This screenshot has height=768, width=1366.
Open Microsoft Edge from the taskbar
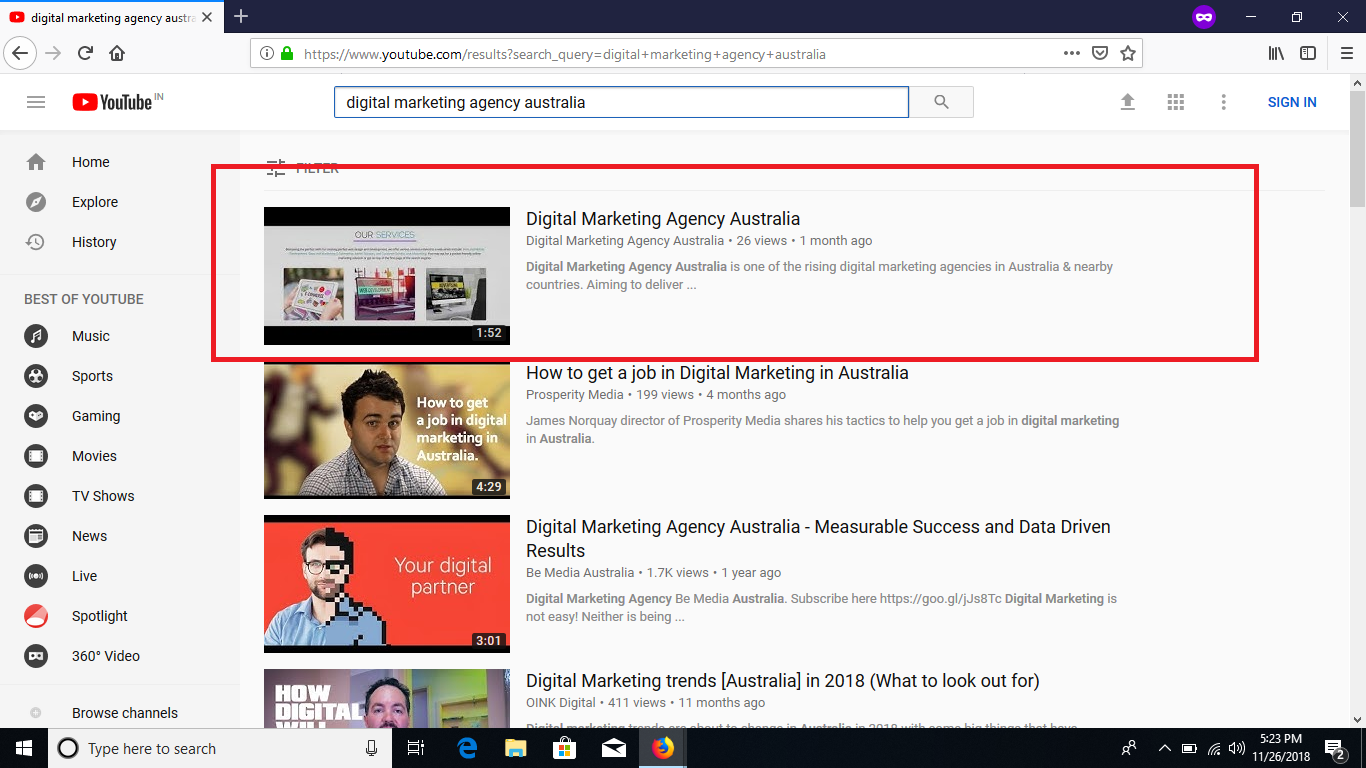(x=467, y=748)
